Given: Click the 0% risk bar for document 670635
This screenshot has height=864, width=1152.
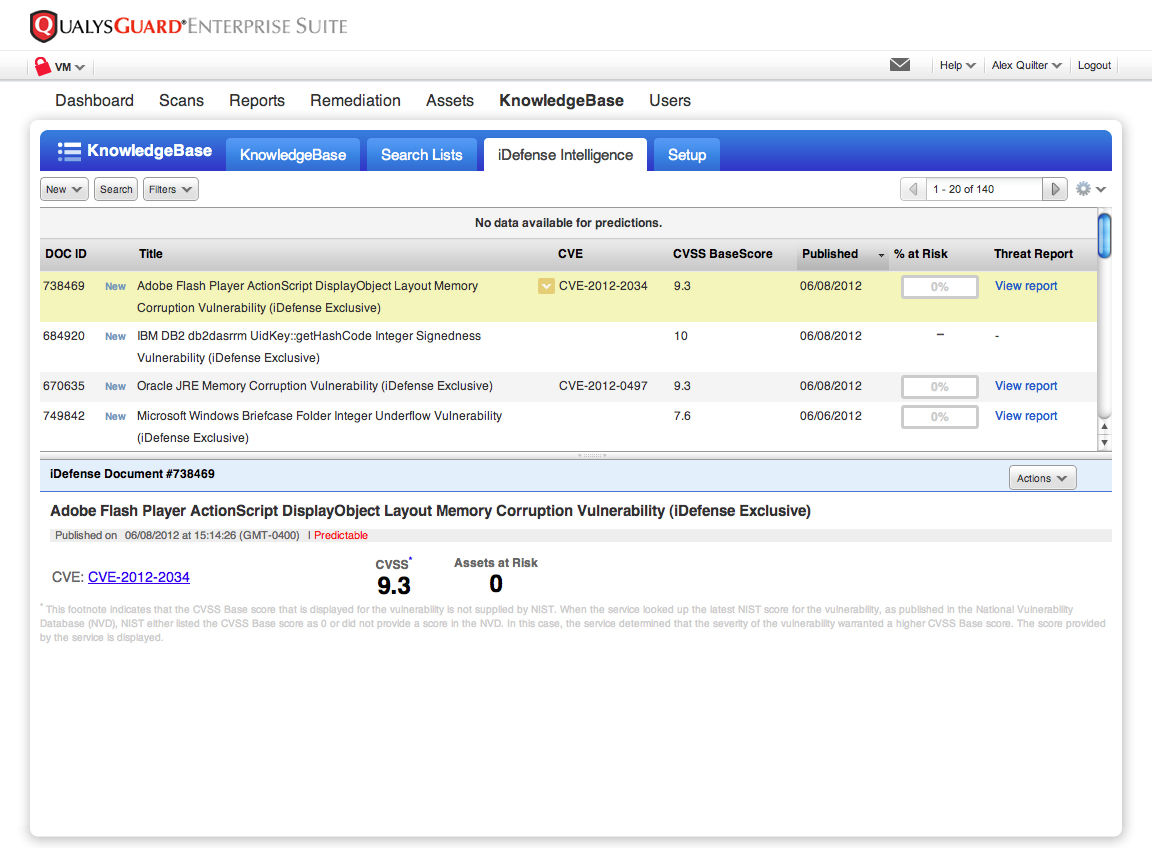Looking at the screenshot, I should (940, 386).
